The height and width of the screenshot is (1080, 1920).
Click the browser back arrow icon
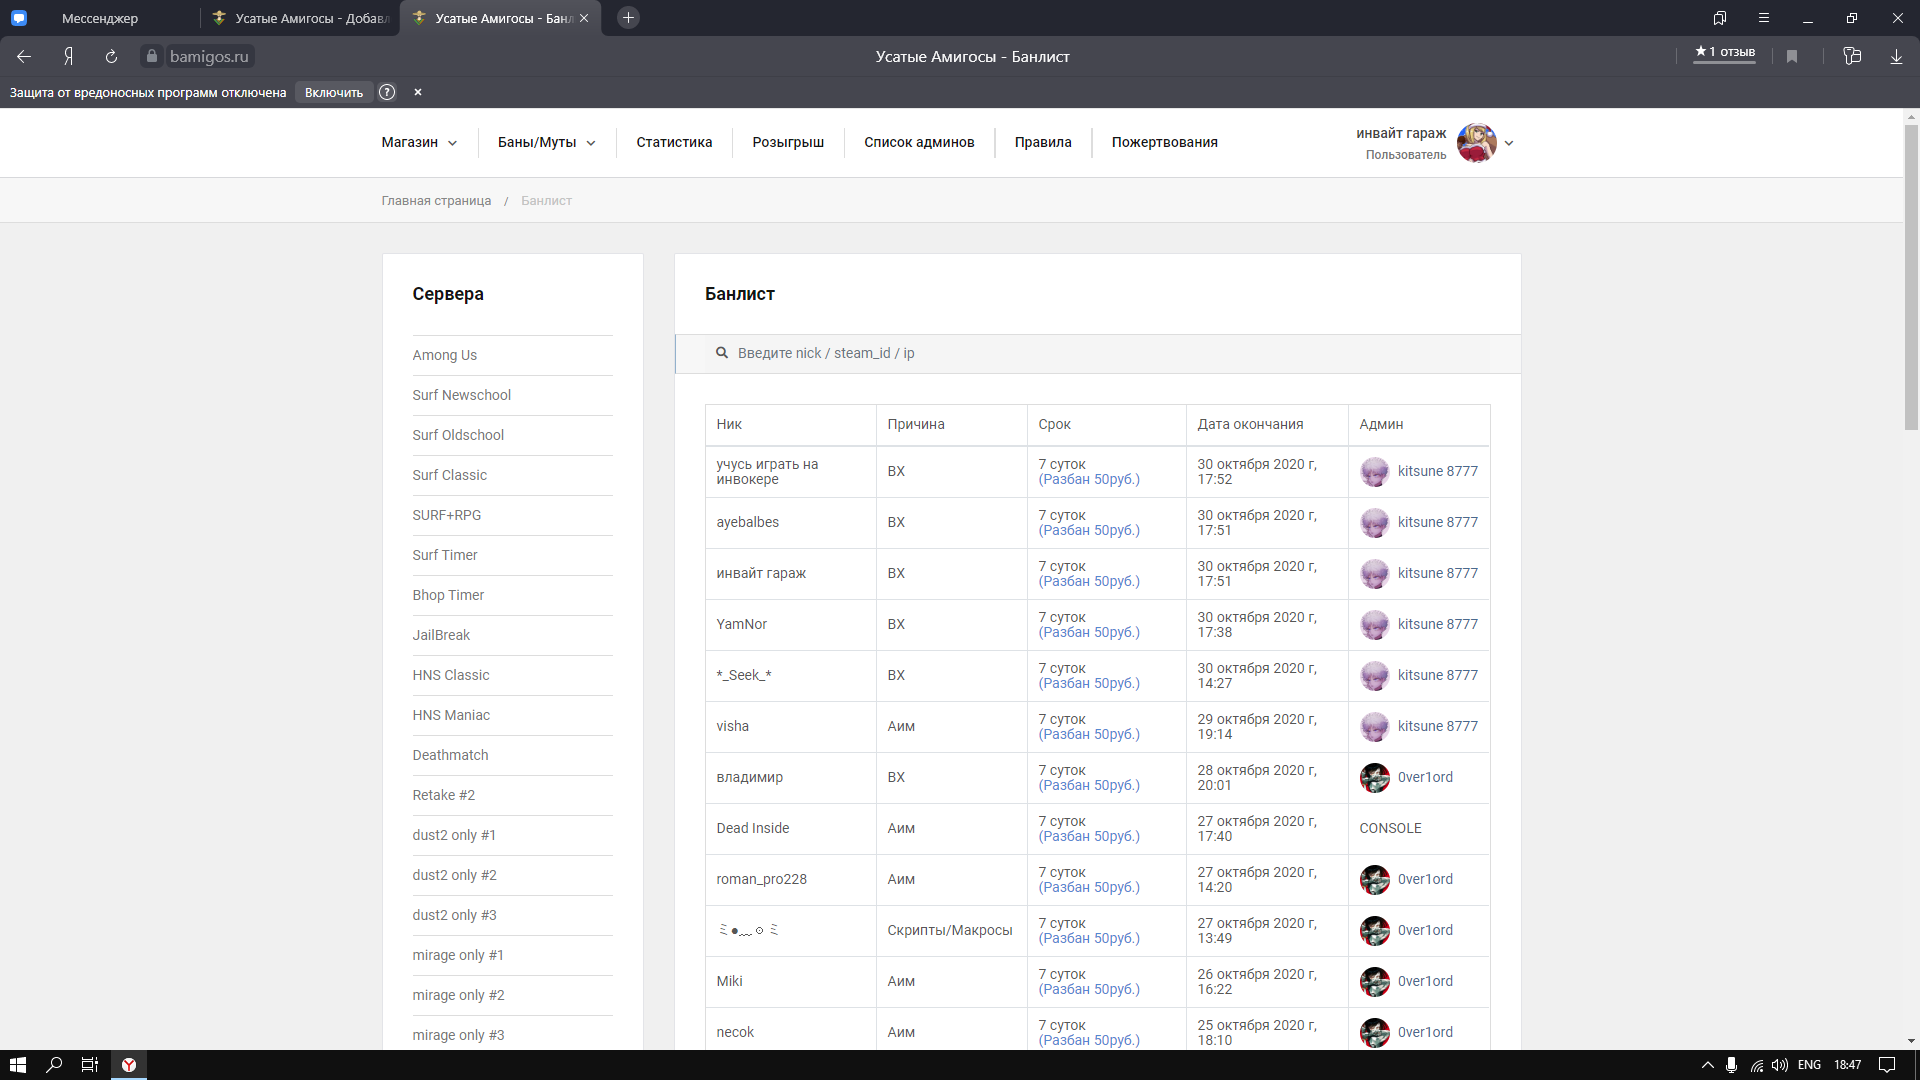24,57
